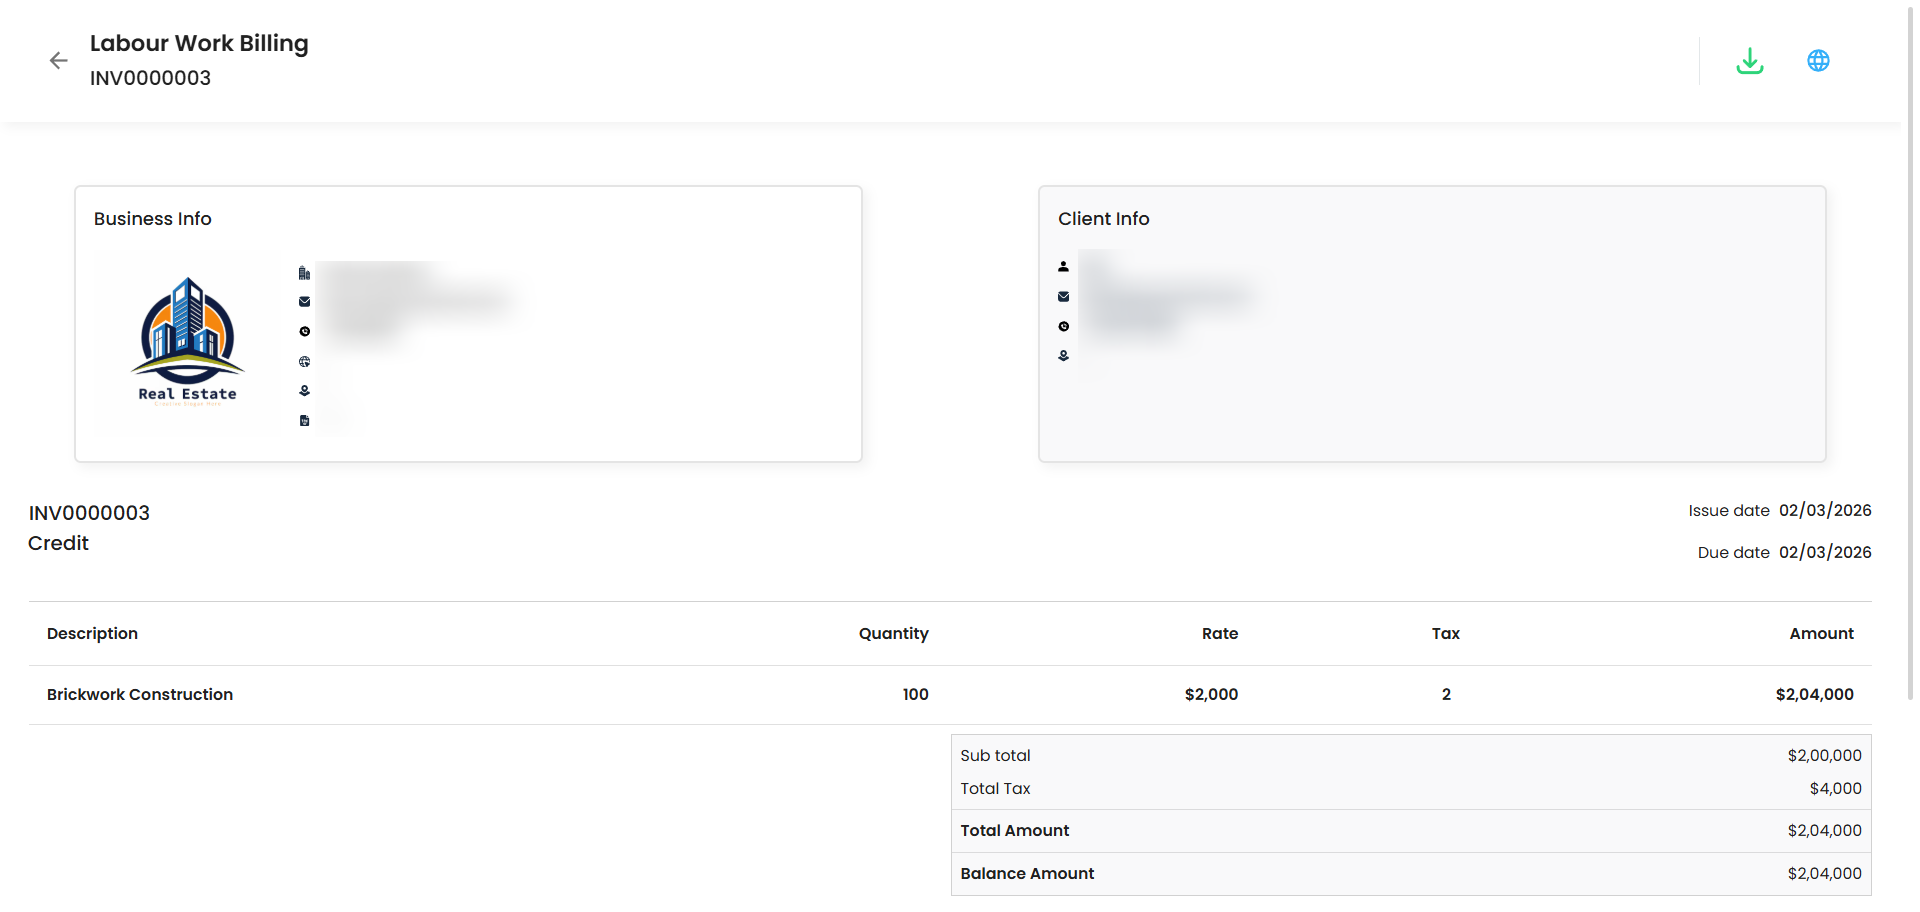Download the invoice using the green icon
The width and height of the screenshot is (1920, 912).
click(1749, 61)
